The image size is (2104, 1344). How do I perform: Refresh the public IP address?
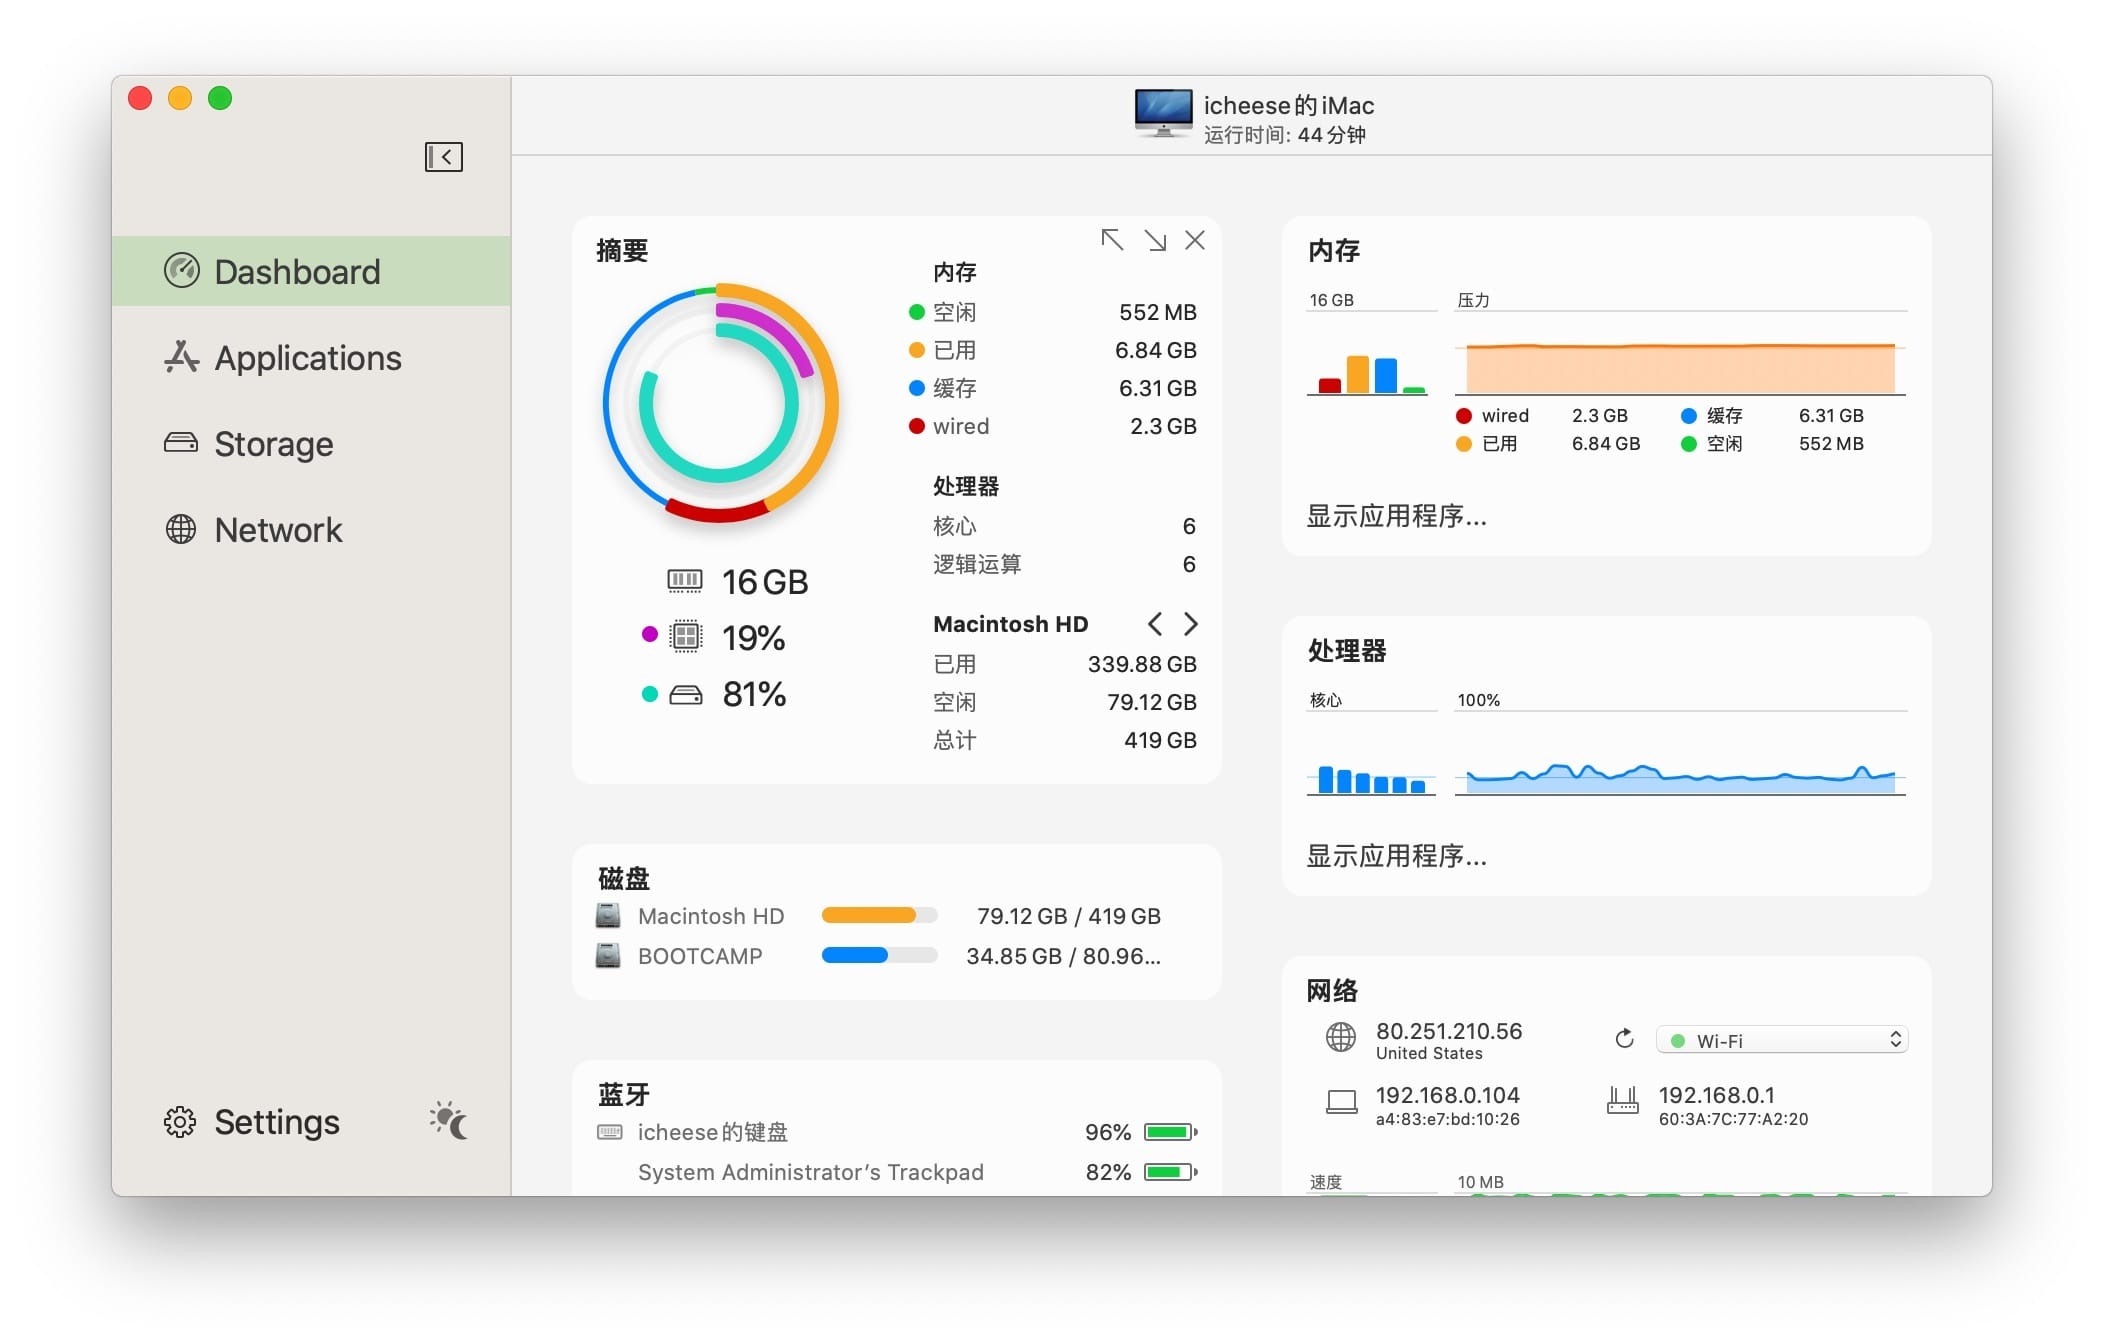(x=1624, y=1039)
